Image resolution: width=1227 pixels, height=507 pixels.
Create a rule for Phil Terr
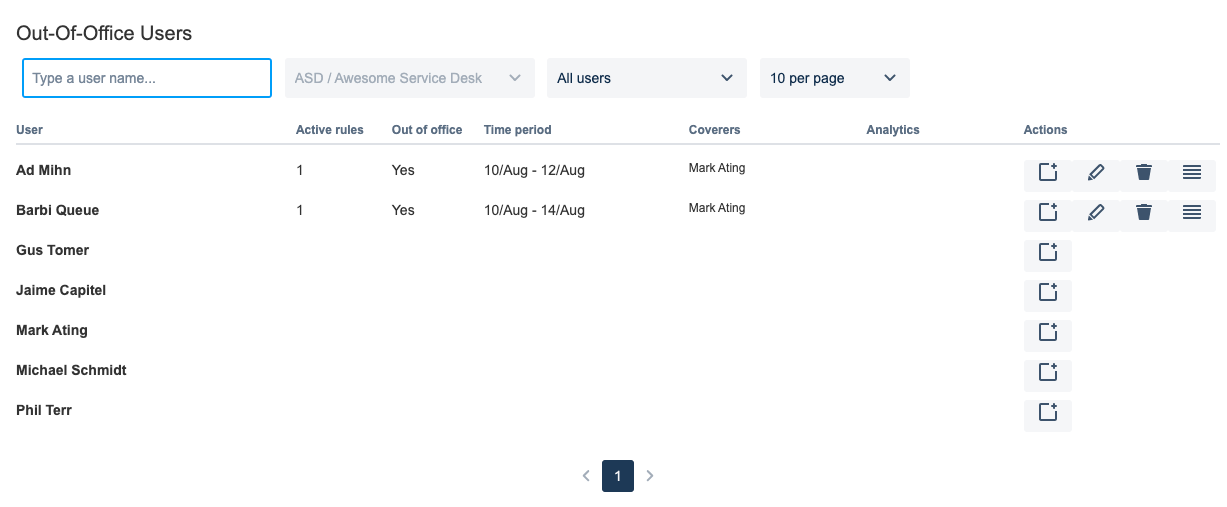1048,412
